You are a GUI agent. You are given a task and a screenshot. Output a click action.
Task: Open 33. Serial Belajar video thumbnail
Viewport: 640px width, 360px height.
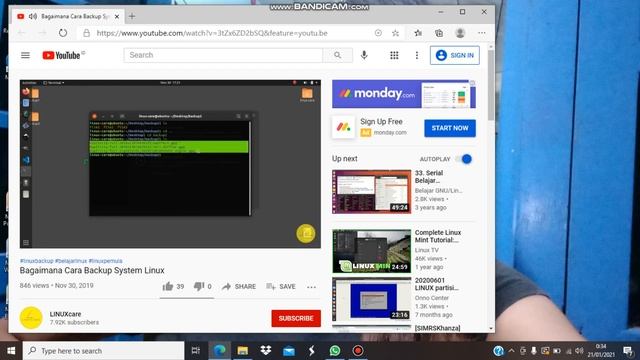click(x=371, y=192)
